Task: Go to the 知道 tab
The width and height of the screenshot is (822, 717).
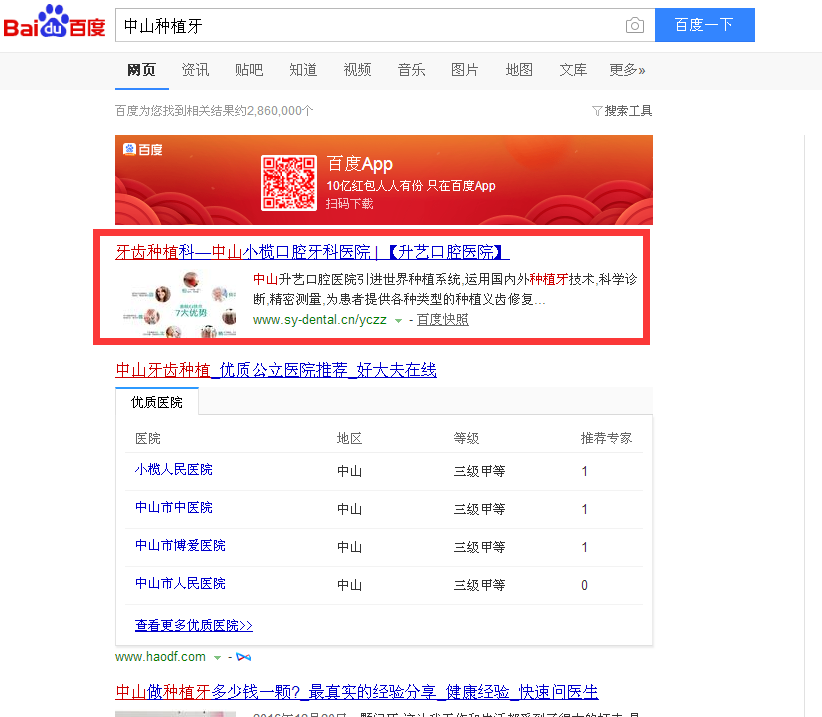Action: tap(303, 70)
